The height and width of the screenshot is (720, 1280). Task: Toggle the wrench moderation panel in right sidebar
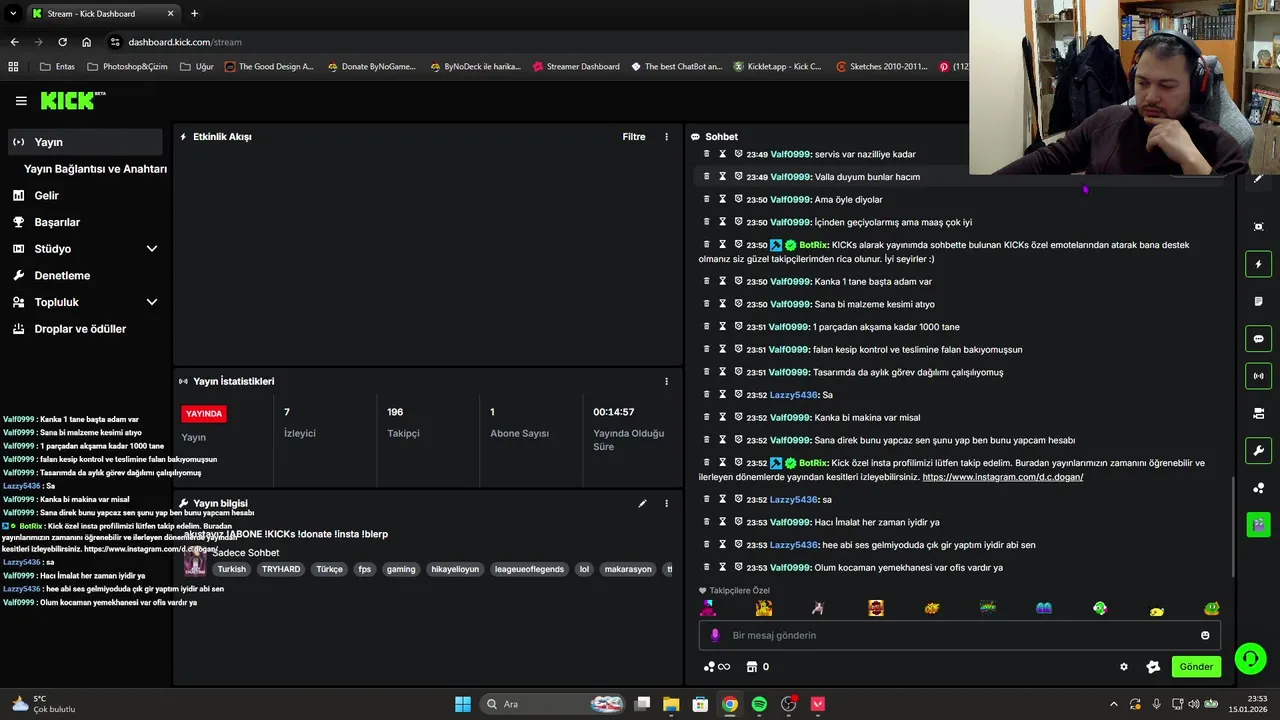(1258, 451)
